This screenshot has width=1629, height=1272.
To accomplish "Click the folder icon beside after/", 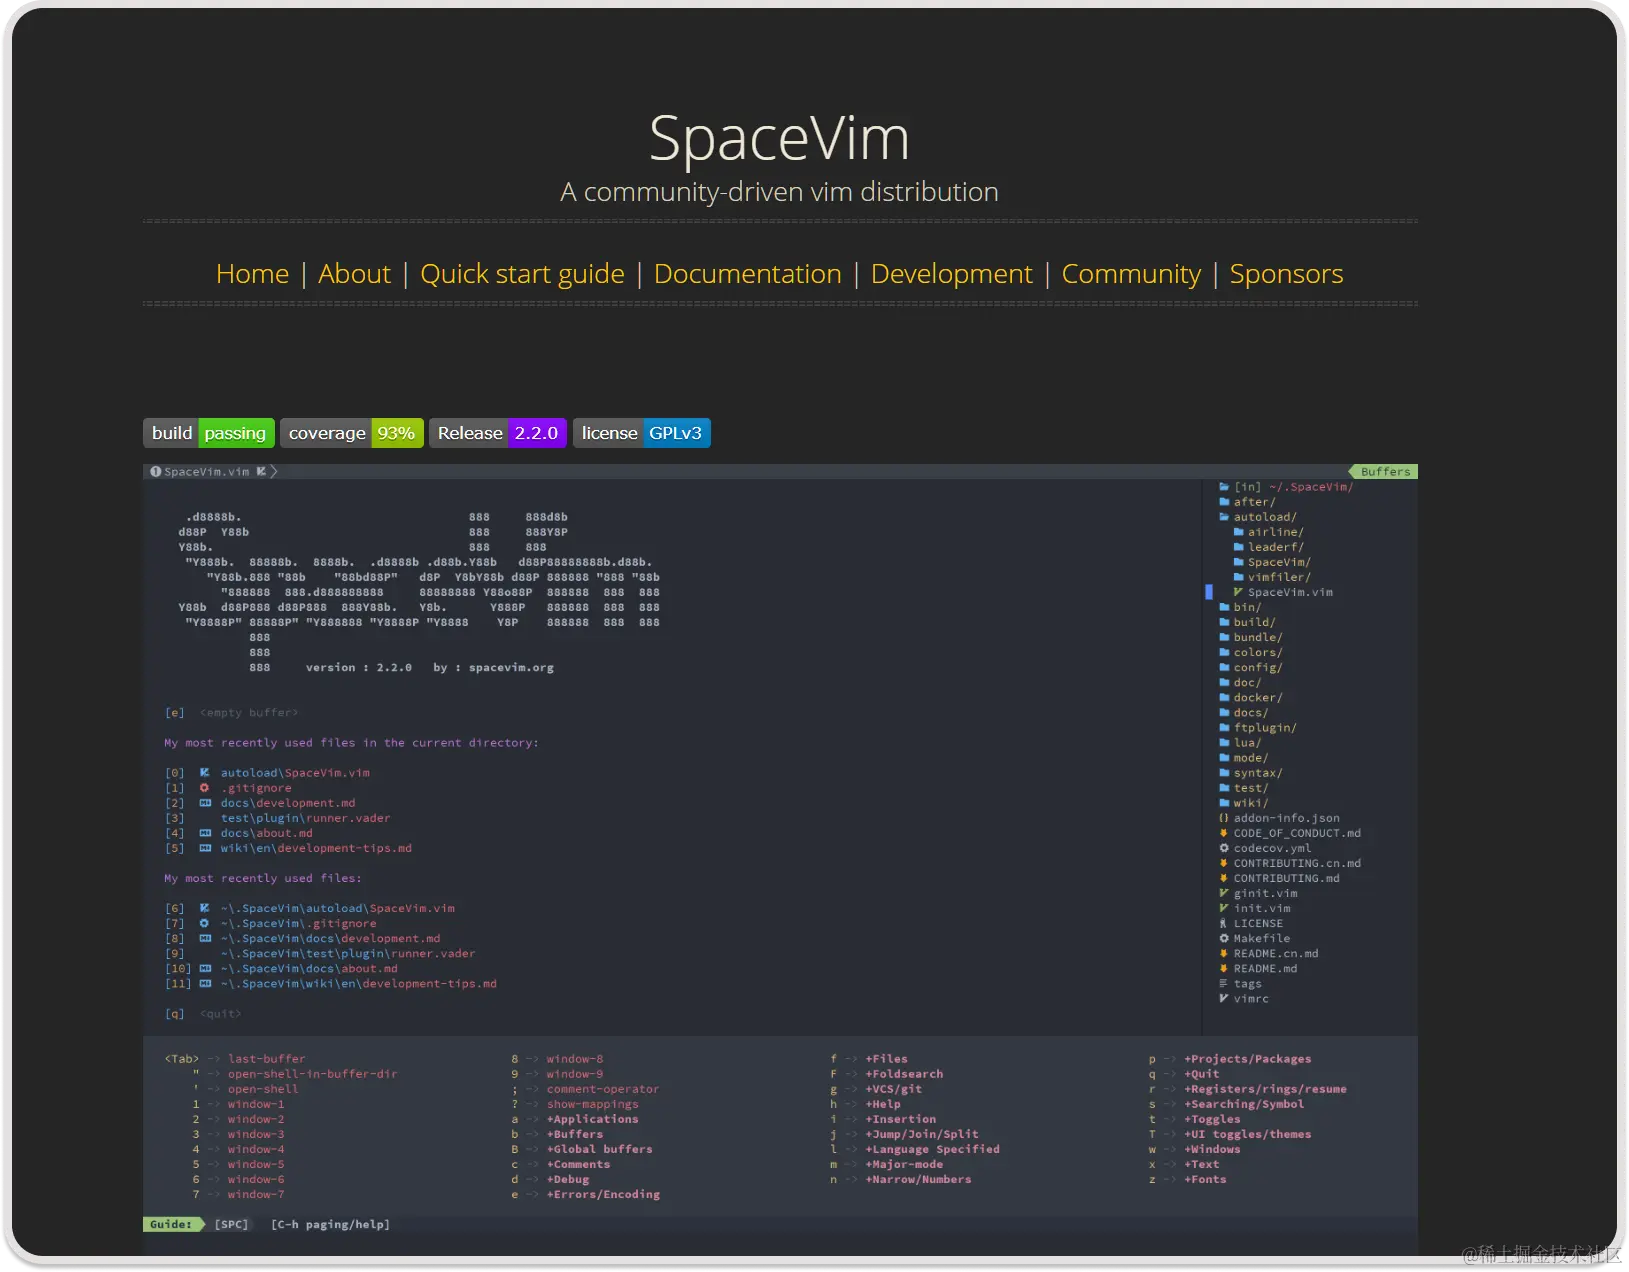I will pos(1224,502).
